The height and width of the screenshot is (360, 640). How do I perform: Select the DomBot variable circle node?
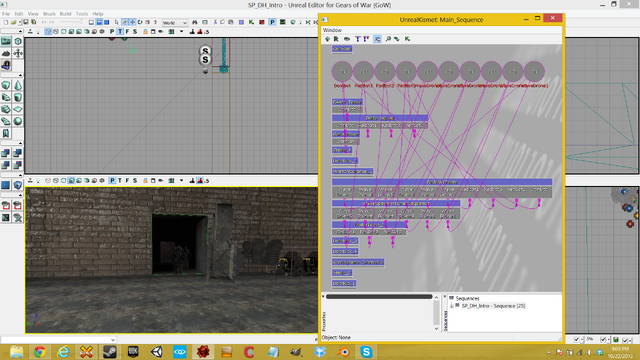342,71
